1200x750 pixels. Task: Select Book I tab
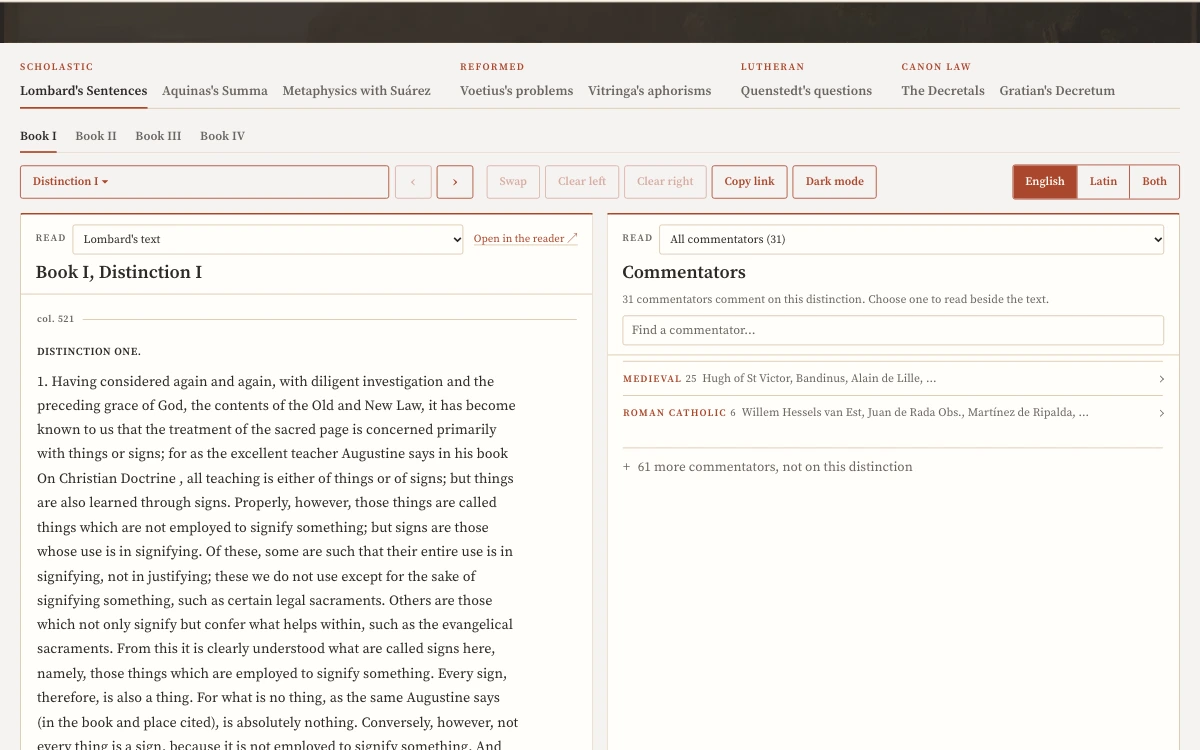tap(38, 136)
